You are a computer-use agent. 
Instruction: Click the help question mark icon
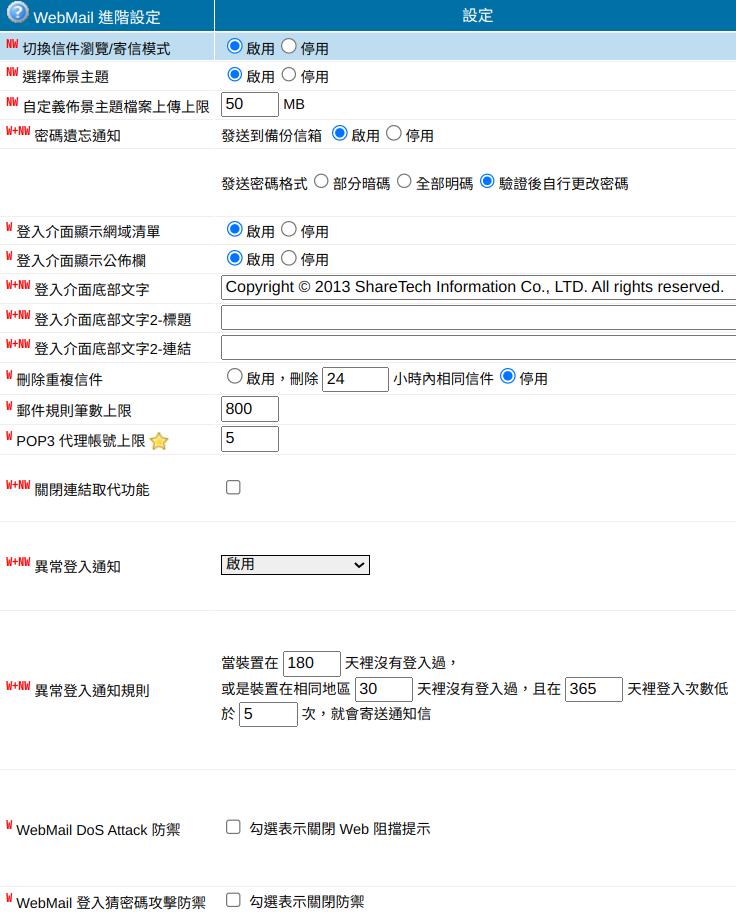(17, 14)
